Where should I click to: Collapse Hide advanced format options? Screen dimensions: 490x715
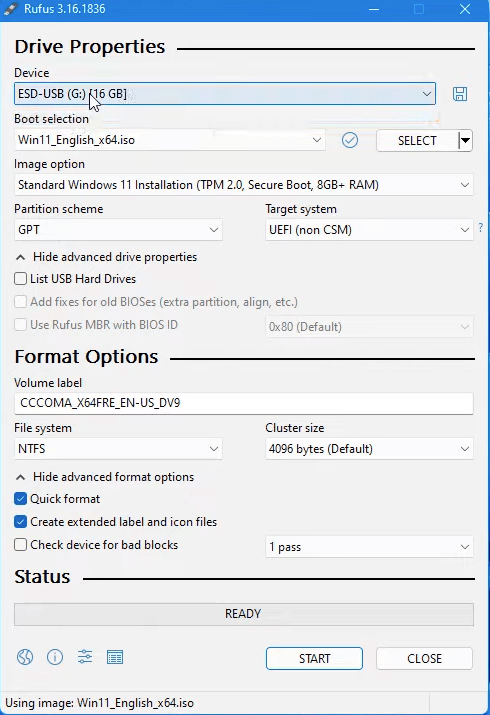(105, 477)
